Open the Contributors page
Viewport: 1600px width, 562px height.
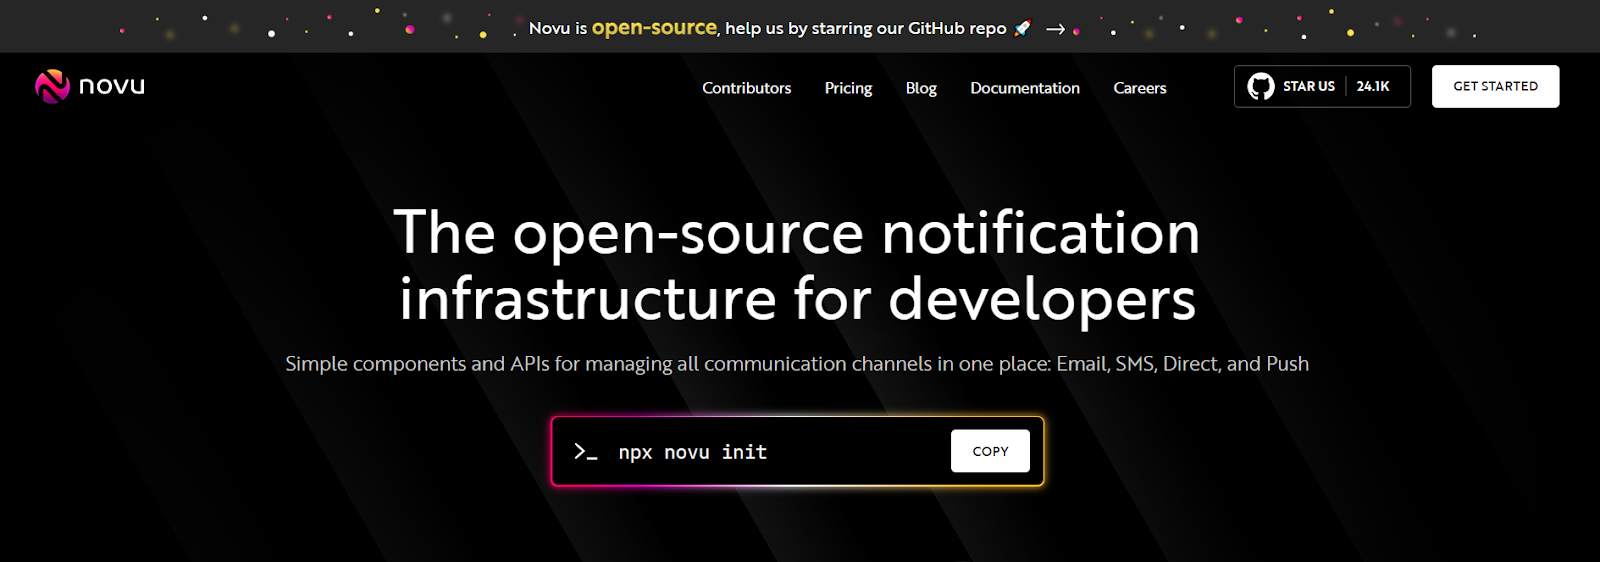(x=746, y=88)
